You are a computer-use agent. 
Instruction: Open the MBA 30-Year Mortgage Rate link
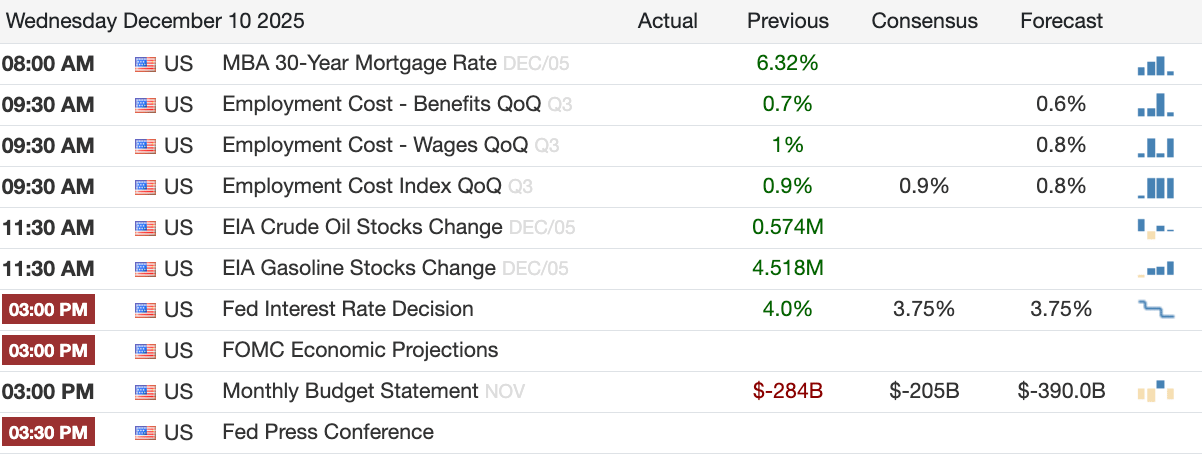tap(359, 63)
